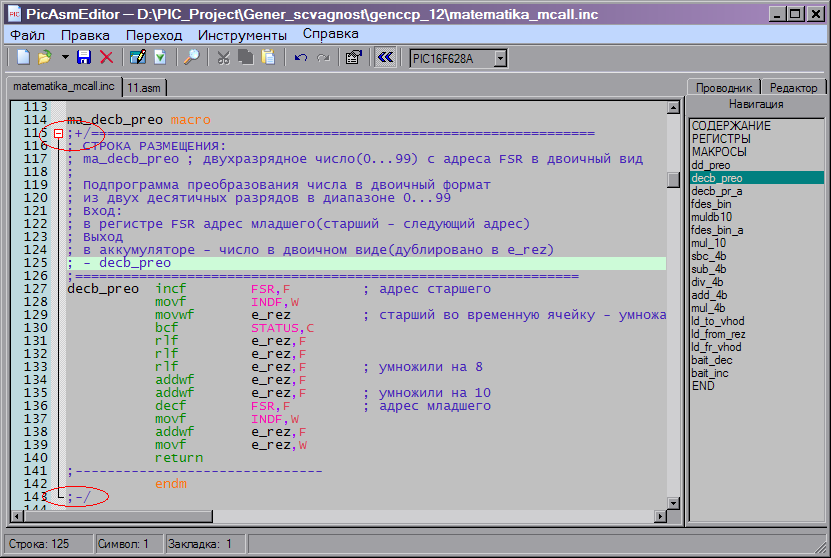Select mul_10 in navigation list
The height and width of the screenshot is (558, 831).
point(756,243)
